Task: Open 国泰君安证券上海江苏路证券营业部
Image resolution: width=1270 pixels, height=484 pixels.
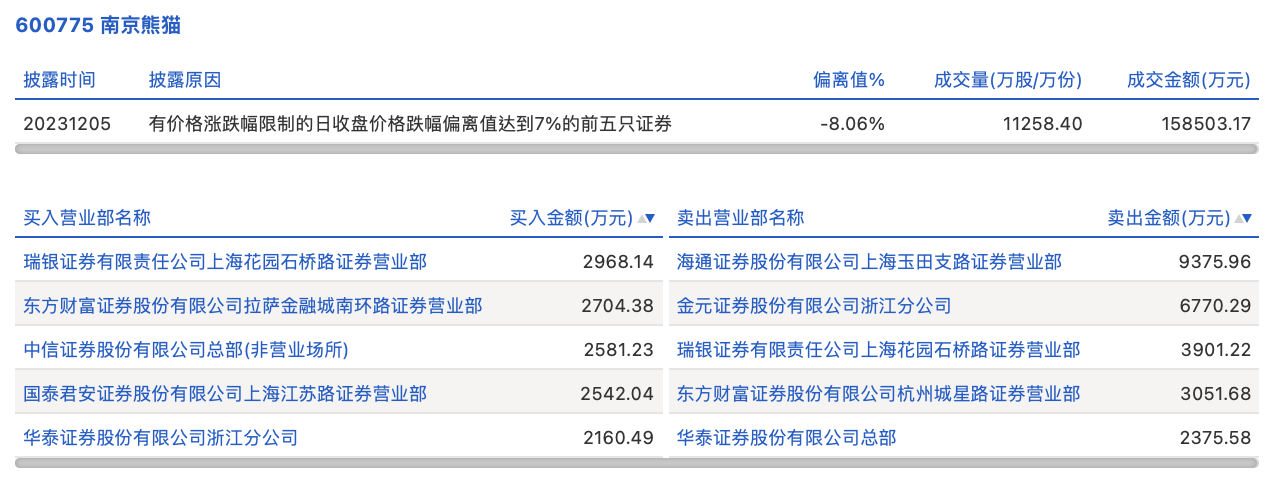Action: point(225,394)
